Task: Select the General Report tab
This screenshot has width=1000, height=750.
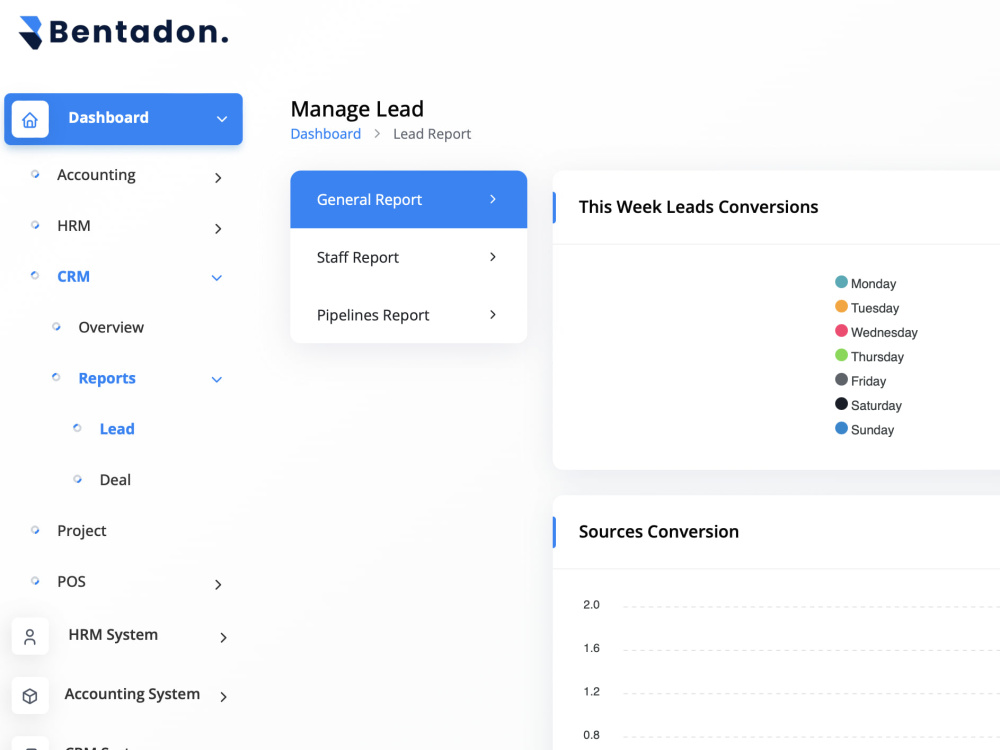Action: point(409,200)
